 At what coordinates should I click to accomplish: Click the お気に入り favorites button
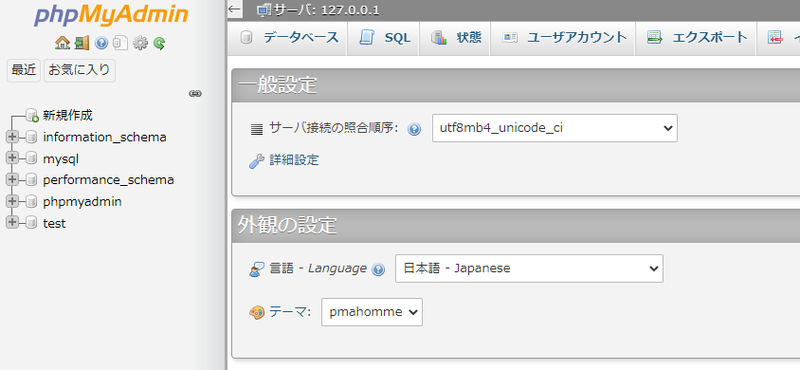(x=80, y=70)
